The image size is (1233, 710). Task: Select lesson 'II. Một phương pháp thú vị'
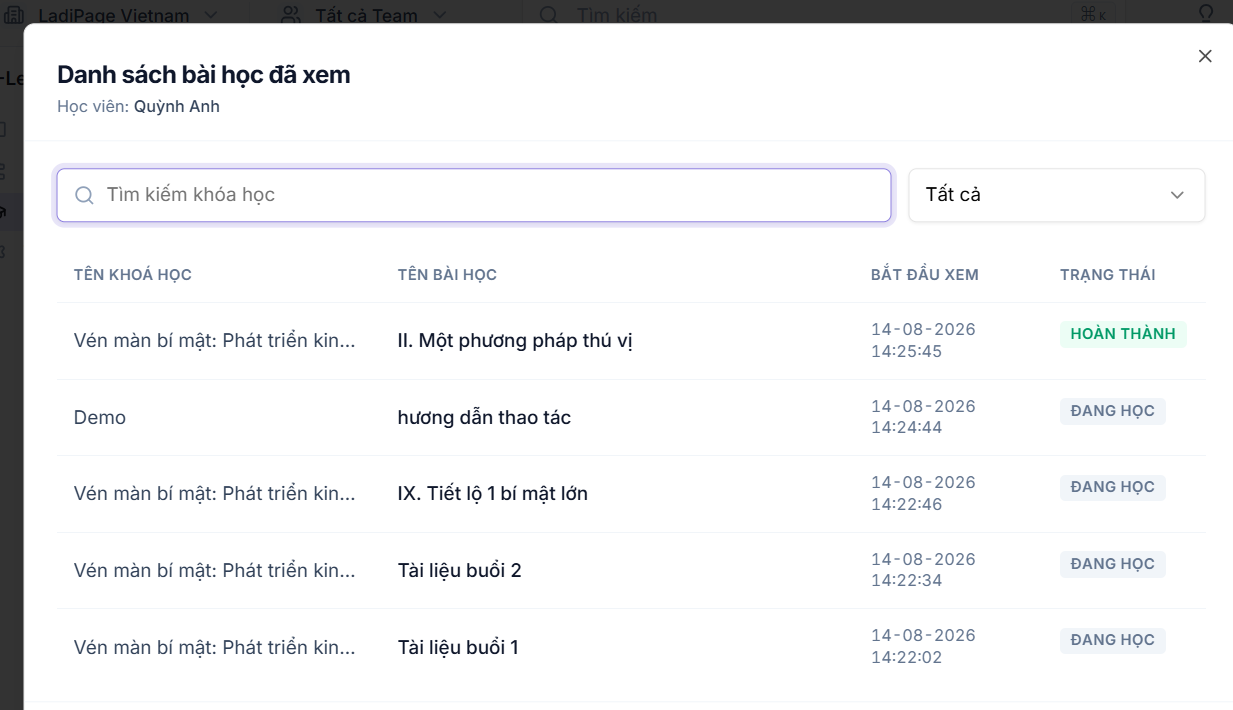515,341
